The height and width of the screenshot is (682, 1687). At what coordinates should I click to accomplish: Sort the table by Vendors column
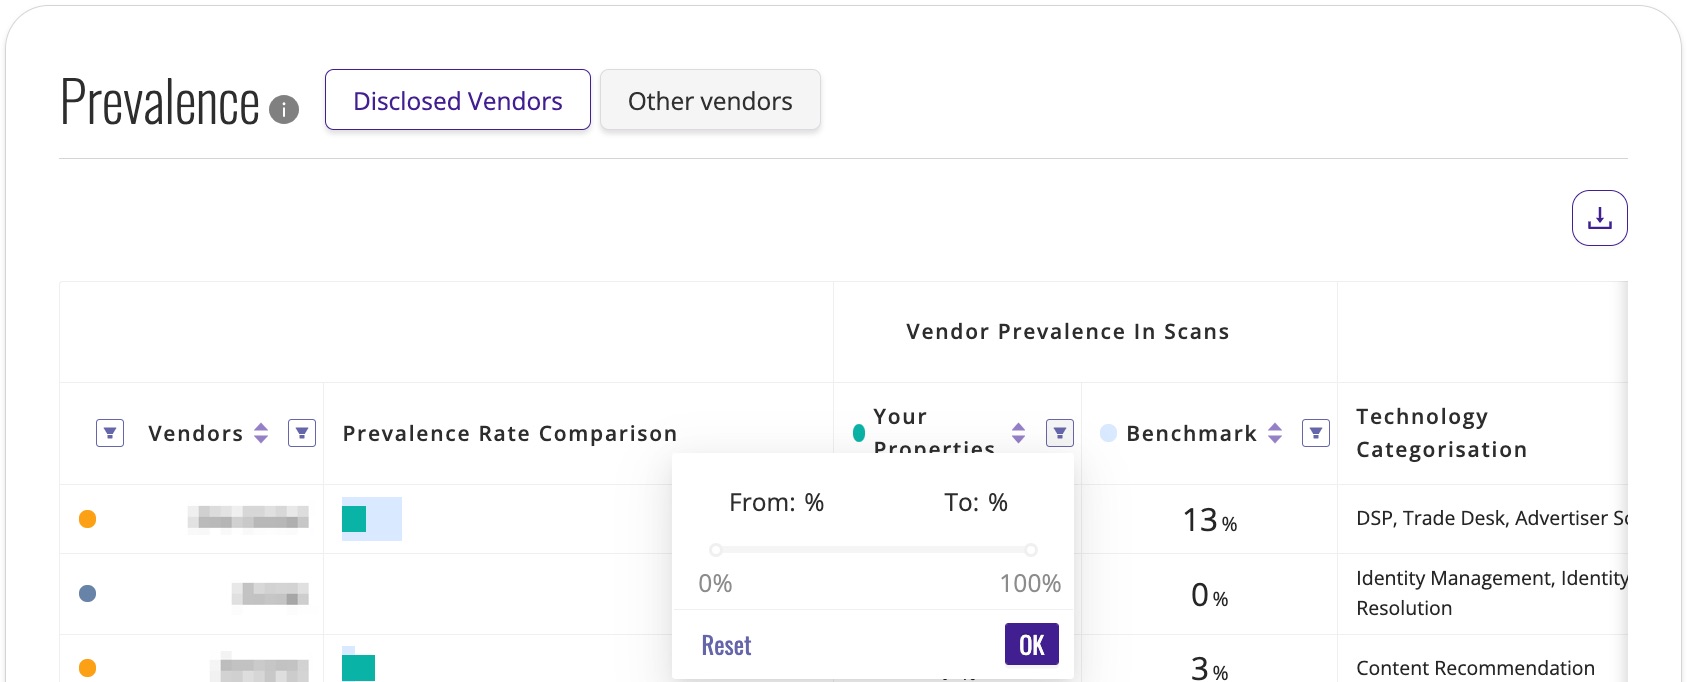261,433
